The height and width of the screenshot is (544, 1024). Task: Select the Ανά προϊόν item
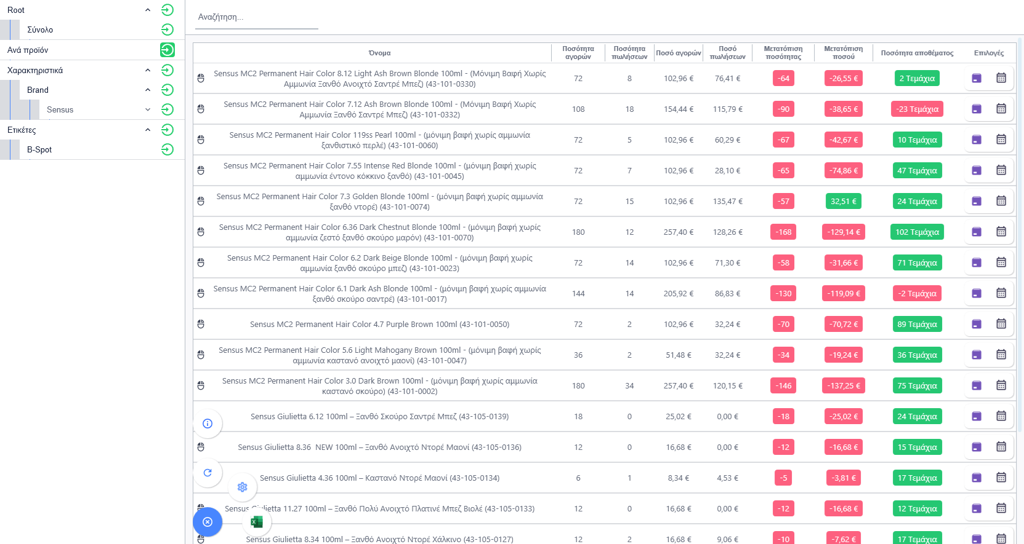pyautogui.click(x=27, y=50)
